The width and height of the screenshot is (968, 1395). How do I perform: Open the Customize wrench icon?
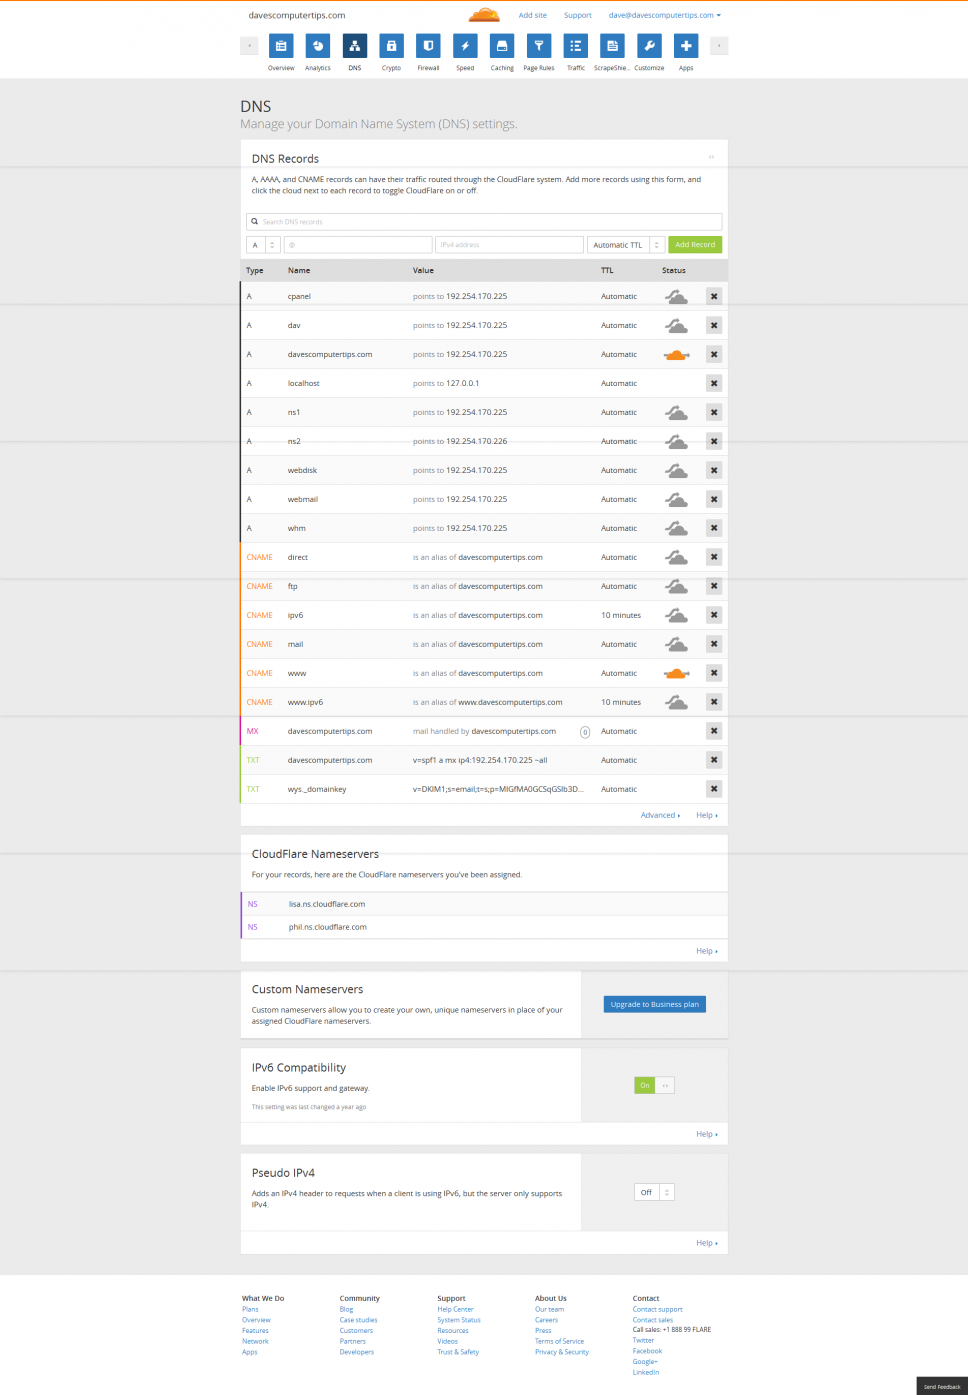point(649,46)
